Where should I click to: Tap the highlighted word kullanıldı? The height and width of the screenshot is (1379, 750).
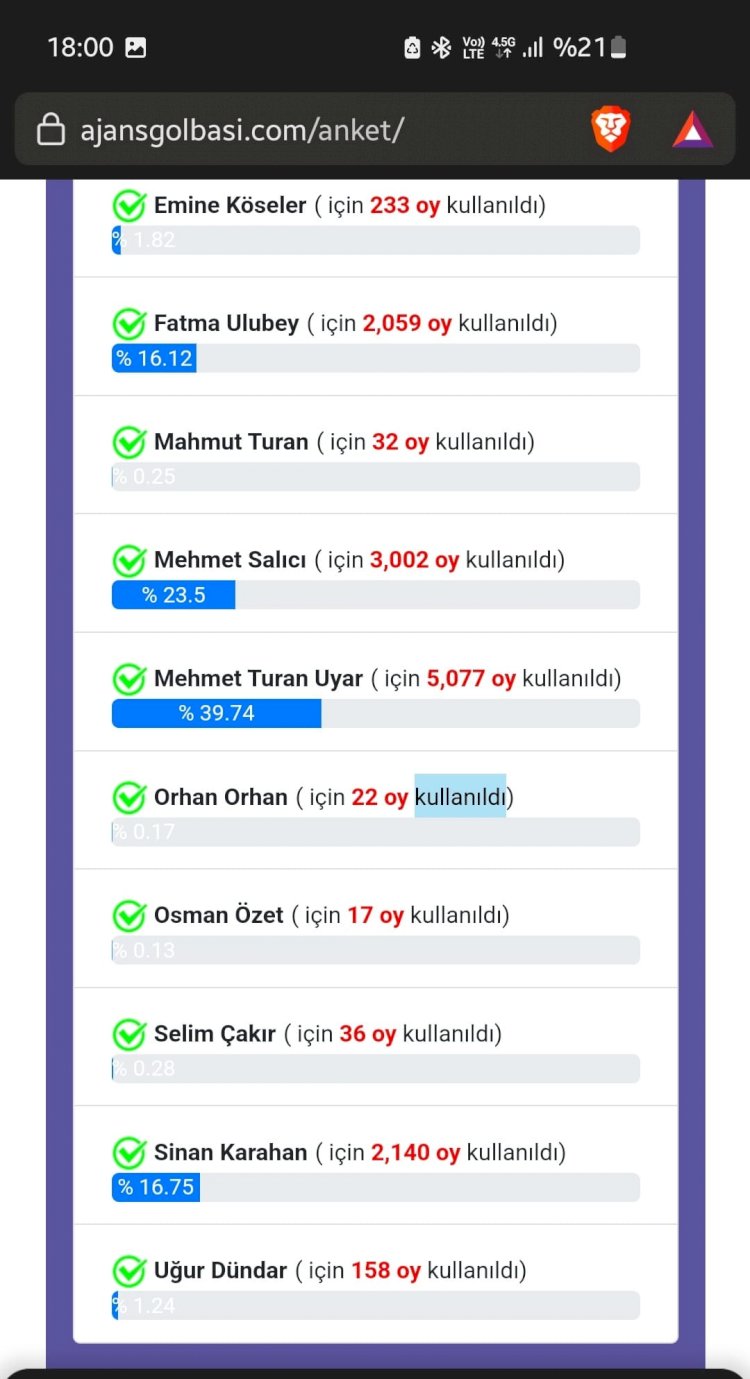point(460,797)
